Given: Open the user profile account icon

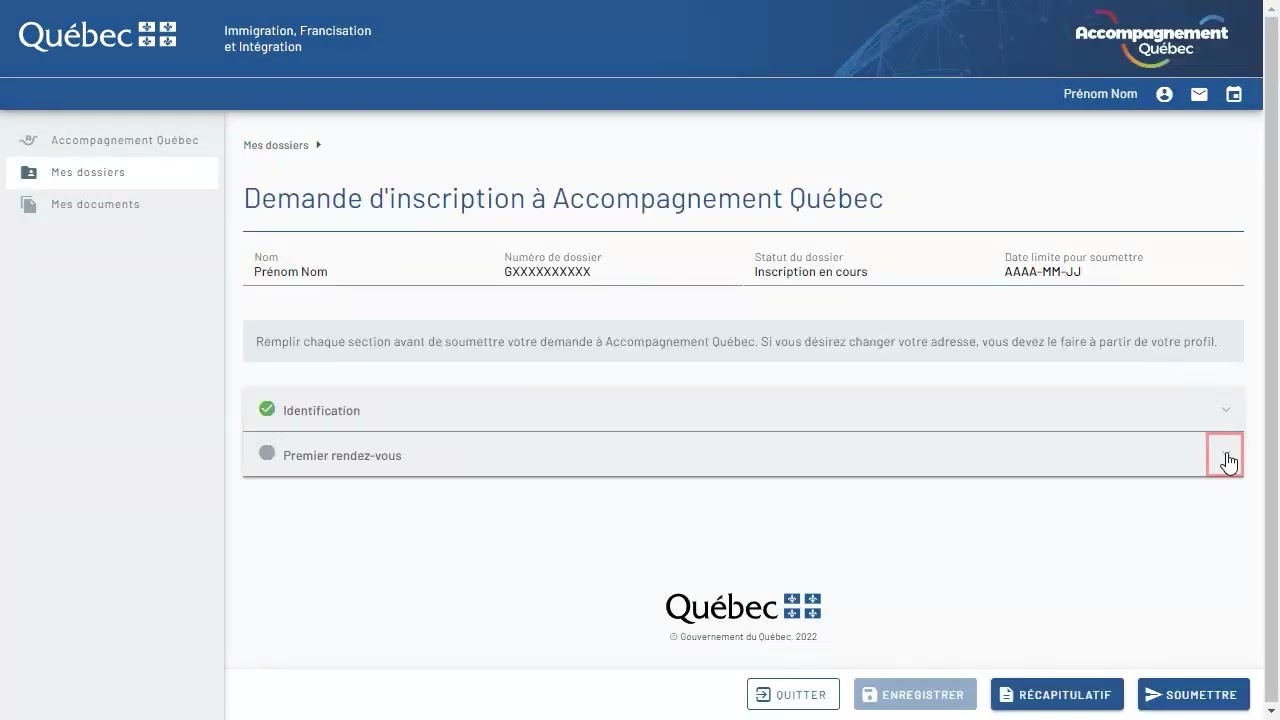Looking at the screenshot, I should pos(1164,94).
